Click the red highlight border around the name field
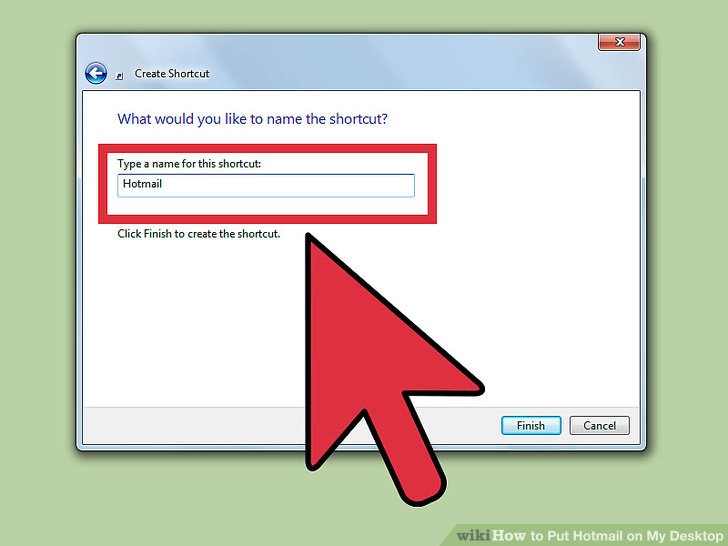728x546 pixels. 267,149
